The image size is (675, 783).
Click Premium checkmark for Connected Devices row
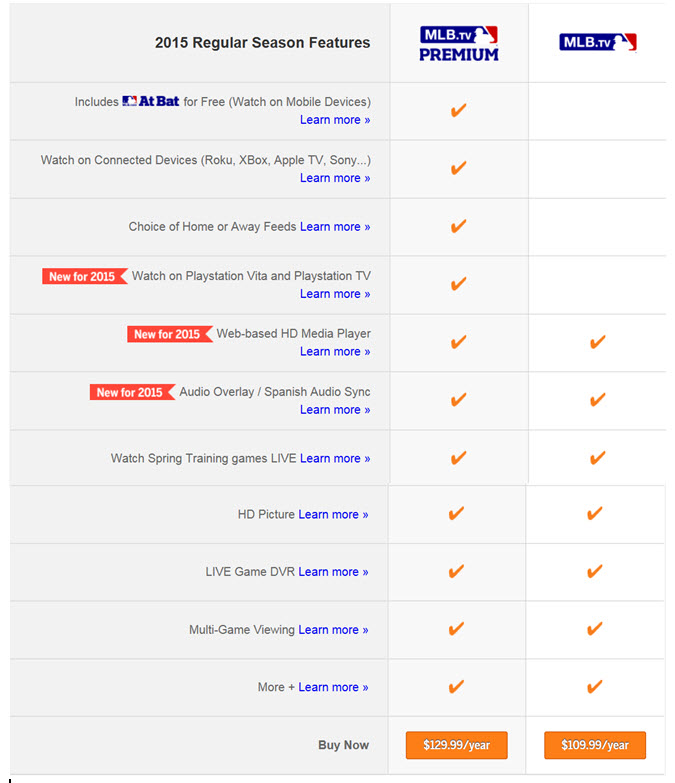pyautogui.click(x=458, y=168)
